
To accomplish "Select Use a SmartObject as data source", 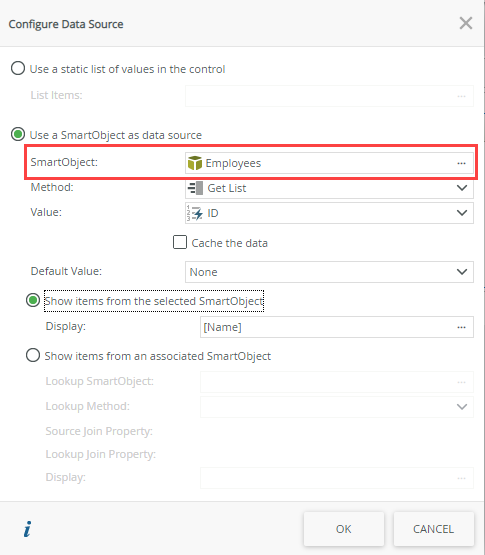I will [x=18, y=135].
